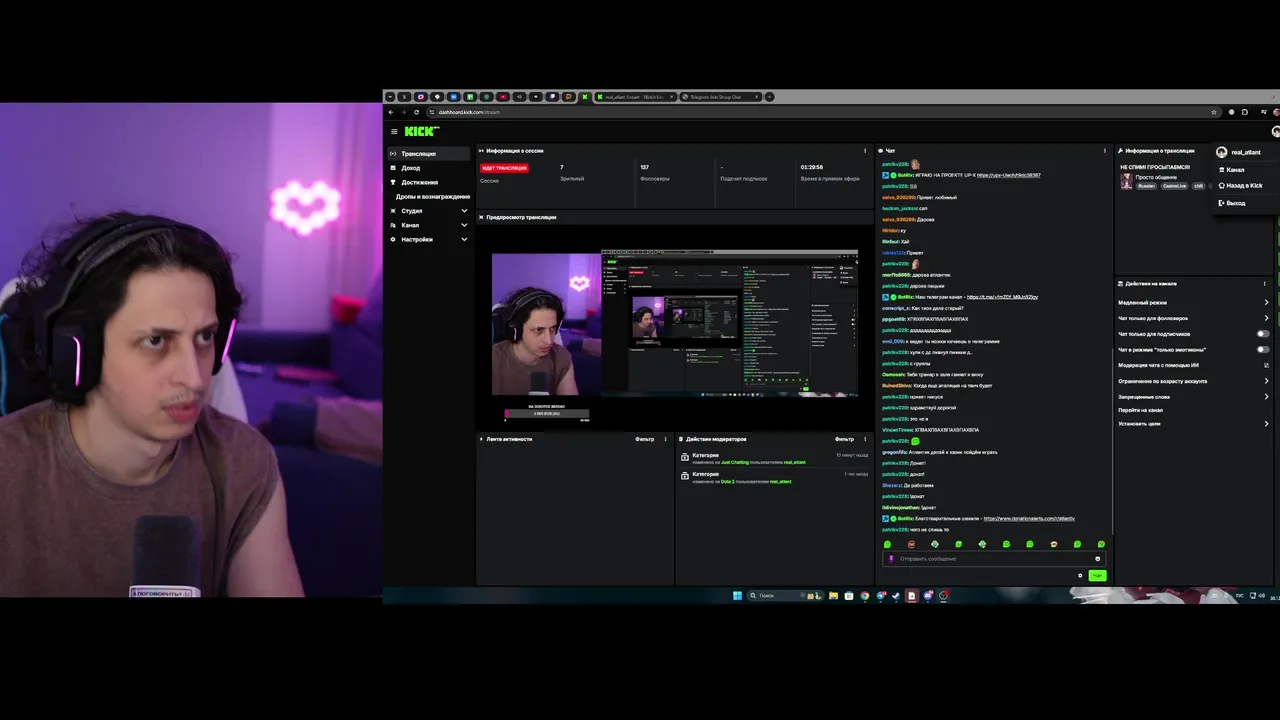Select the last emote in quick row
This screenshot has height=720, width=1280.
point(1101,544)
